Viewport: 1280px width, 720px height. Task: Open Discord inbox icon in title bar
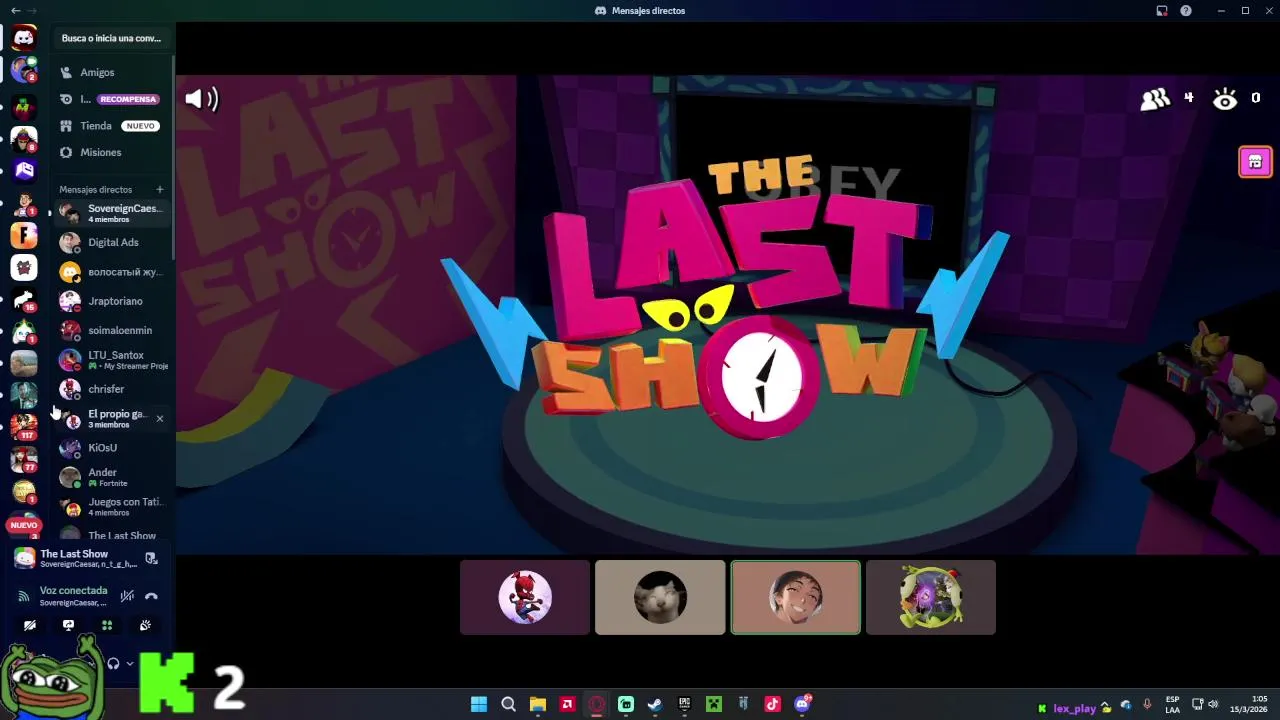click(x=1162, y=11)
